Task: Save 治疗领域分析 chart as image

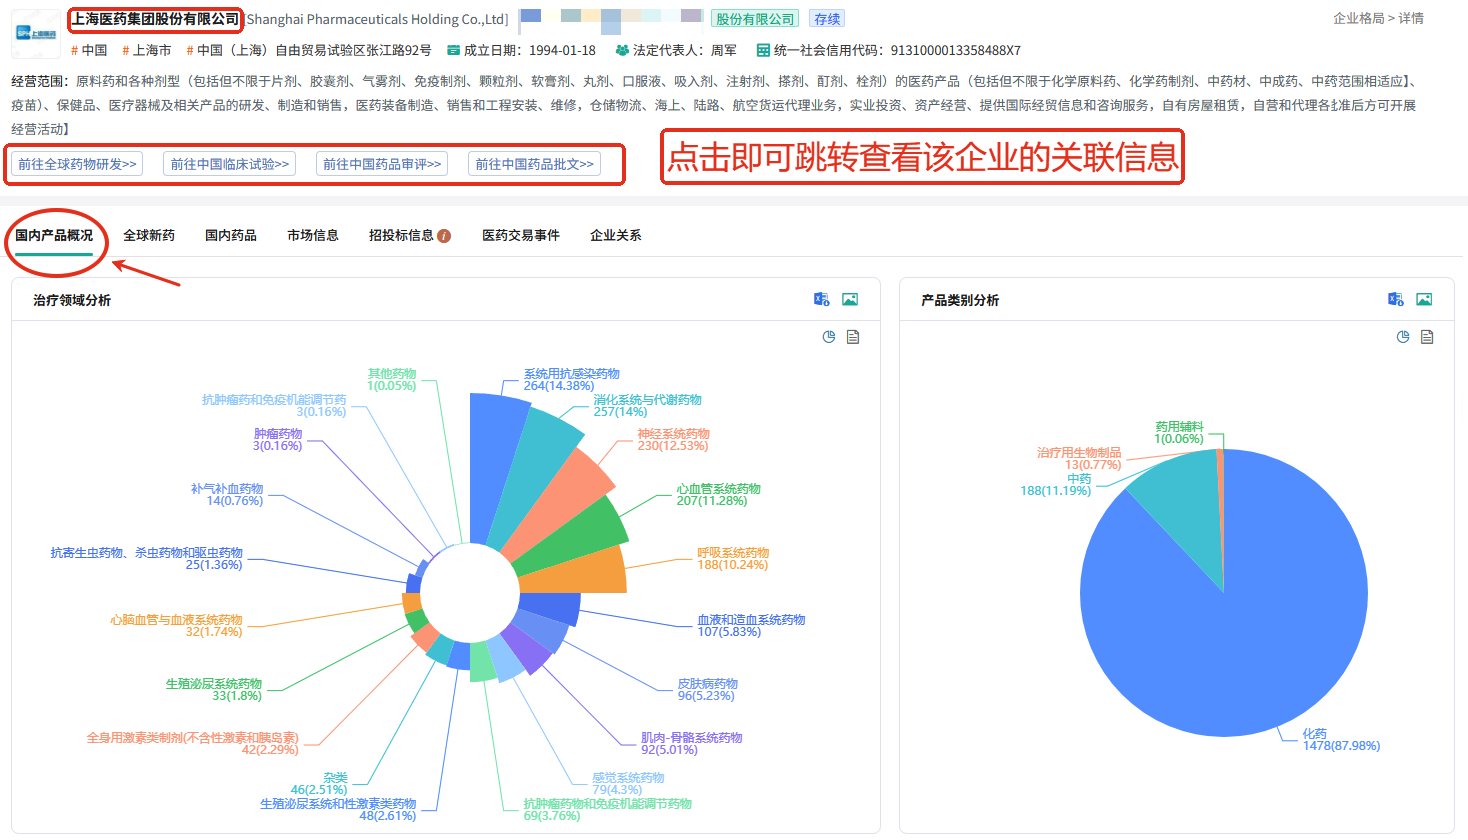Action: click(x=850, y=299)
